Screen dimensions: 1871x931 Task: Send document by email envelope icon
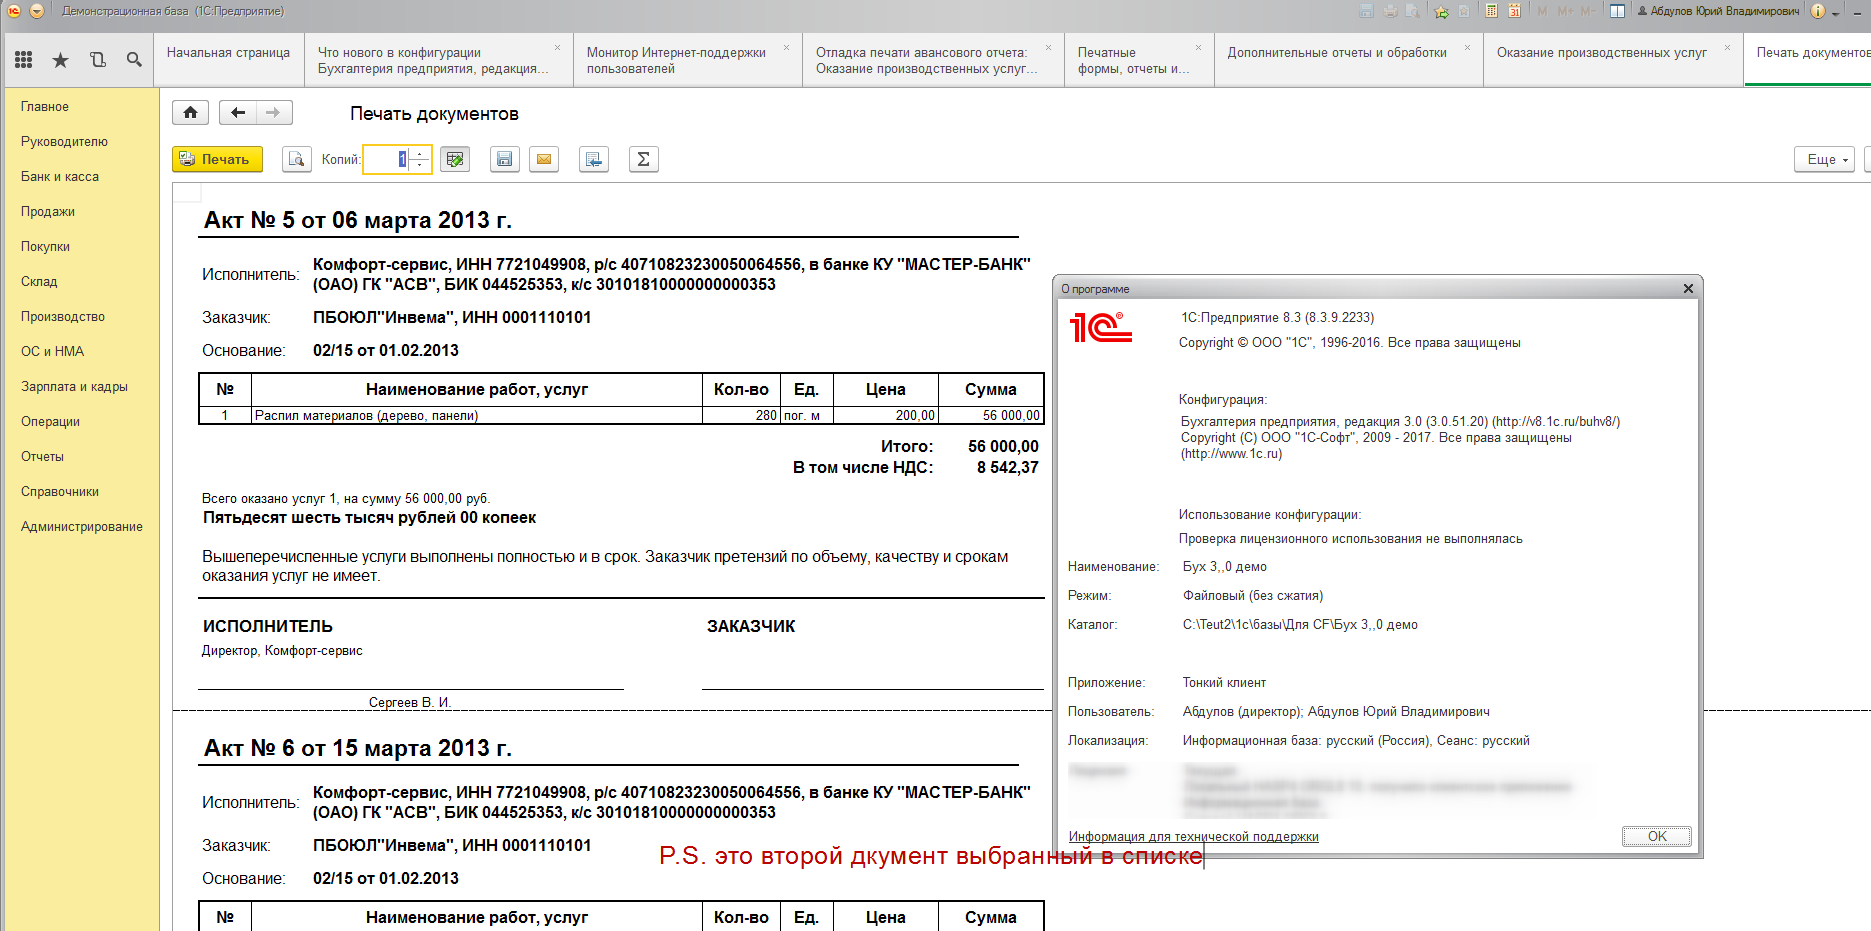click(543, 159)
